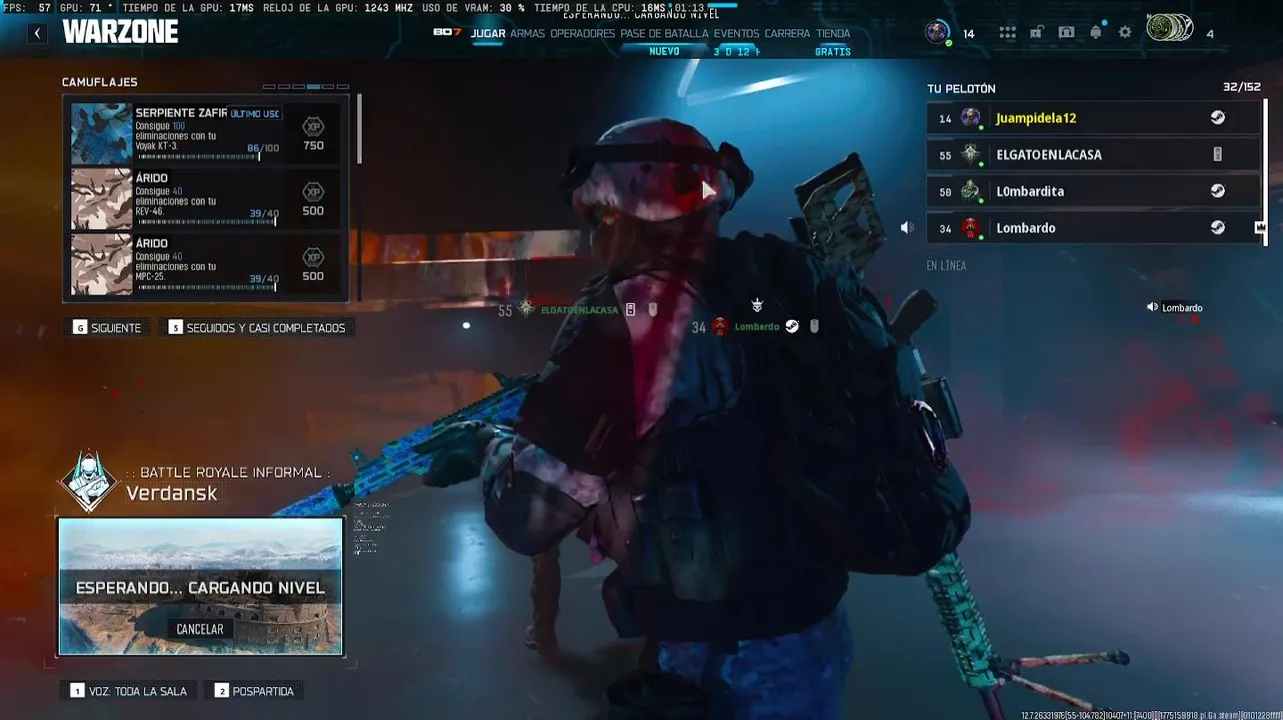The image size is (1283, 720).
Task: Select ELGATOENLACASA name in squad
Action: 1049,155
